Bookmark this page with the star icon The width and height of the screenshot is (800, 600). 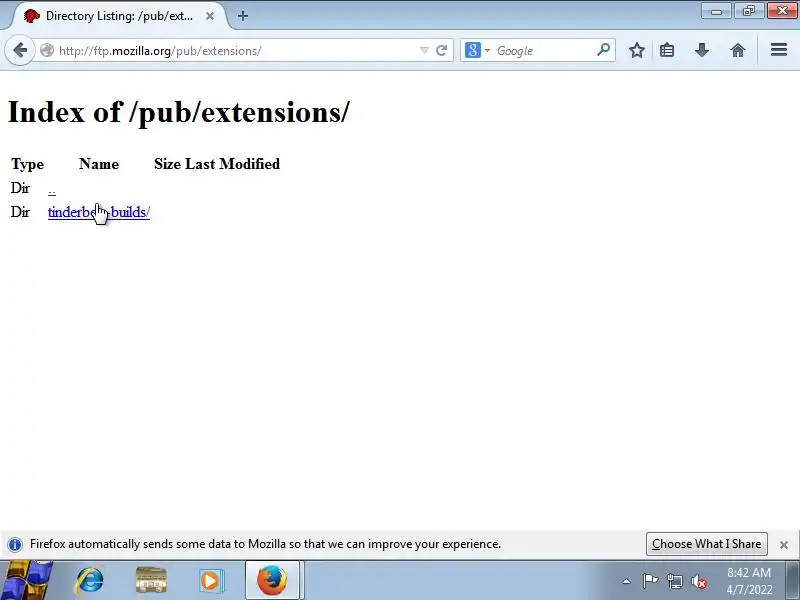636,51
